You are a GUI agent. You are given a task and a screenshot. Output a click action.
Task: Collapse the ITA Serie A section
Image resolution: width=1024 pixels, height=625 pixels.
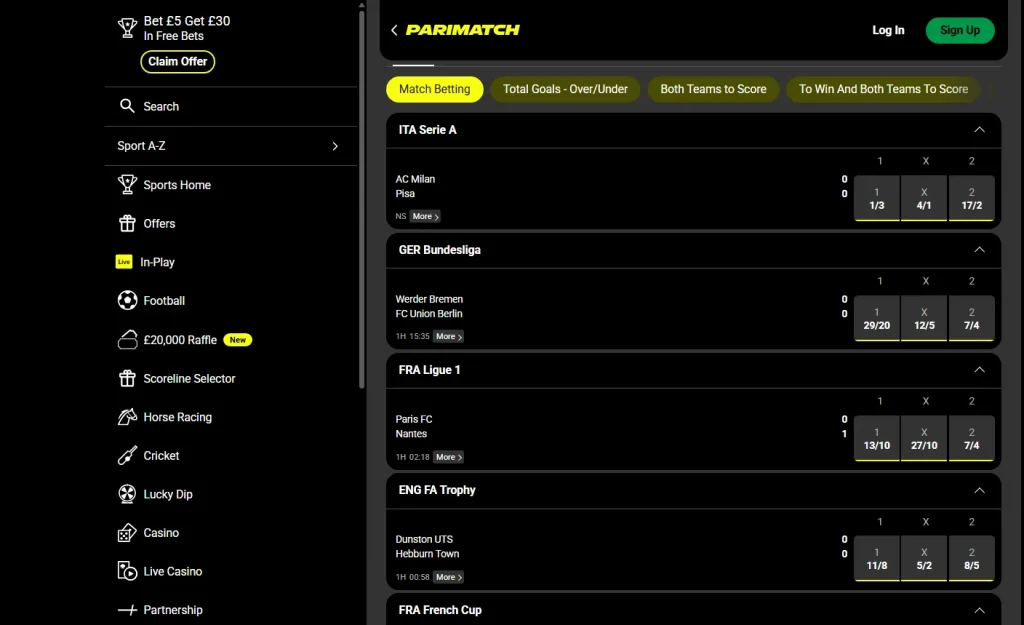(x=979, y=130)
